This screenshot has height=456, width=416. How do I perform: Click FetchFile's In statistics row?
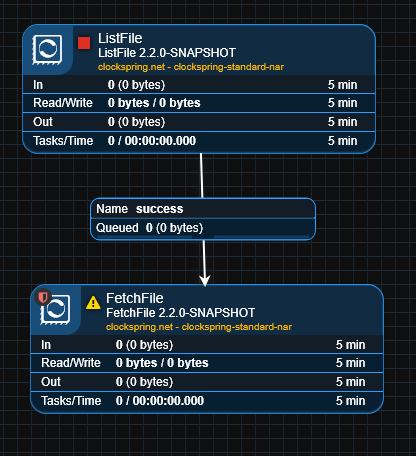pyautogui.click(x=207, y=345)
